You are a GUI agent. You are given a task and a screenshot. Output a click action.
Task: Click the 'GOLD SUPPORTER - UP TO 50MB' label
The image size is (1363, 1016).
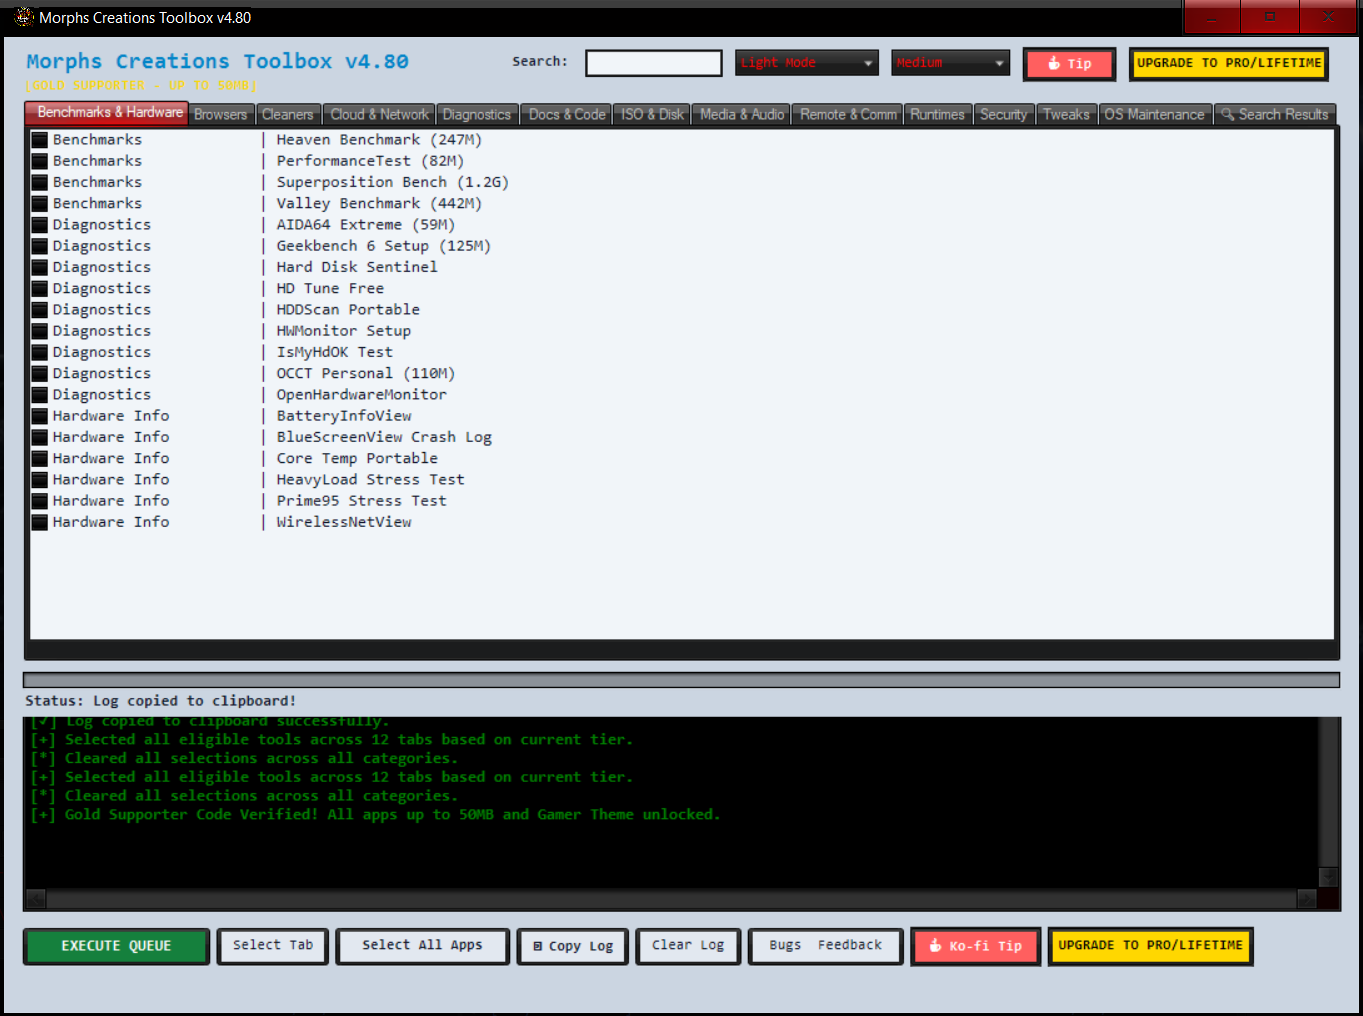pos(139,86)
